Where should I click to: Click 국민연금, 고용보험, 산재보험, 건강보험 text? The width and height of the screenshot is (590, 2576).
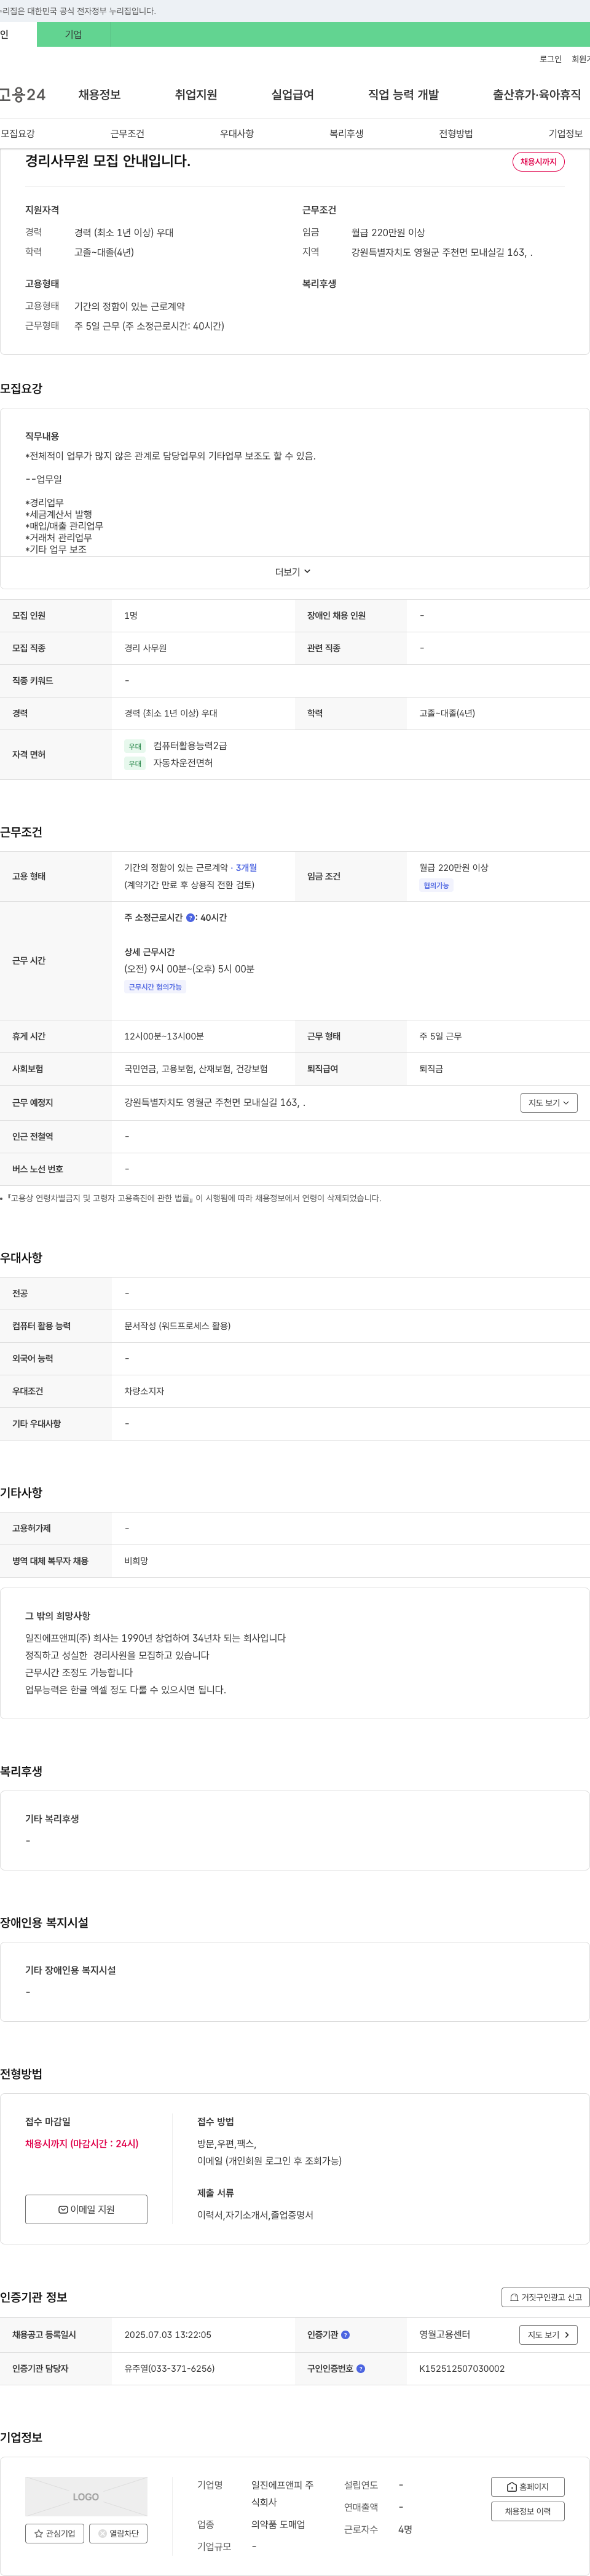click(196, 1069)
